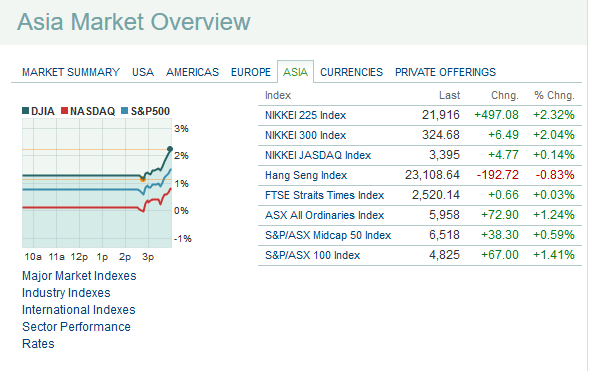This screenshot has width=589, height=371.
Task: Click the +1.24% percent change
Action: [554, 215]
